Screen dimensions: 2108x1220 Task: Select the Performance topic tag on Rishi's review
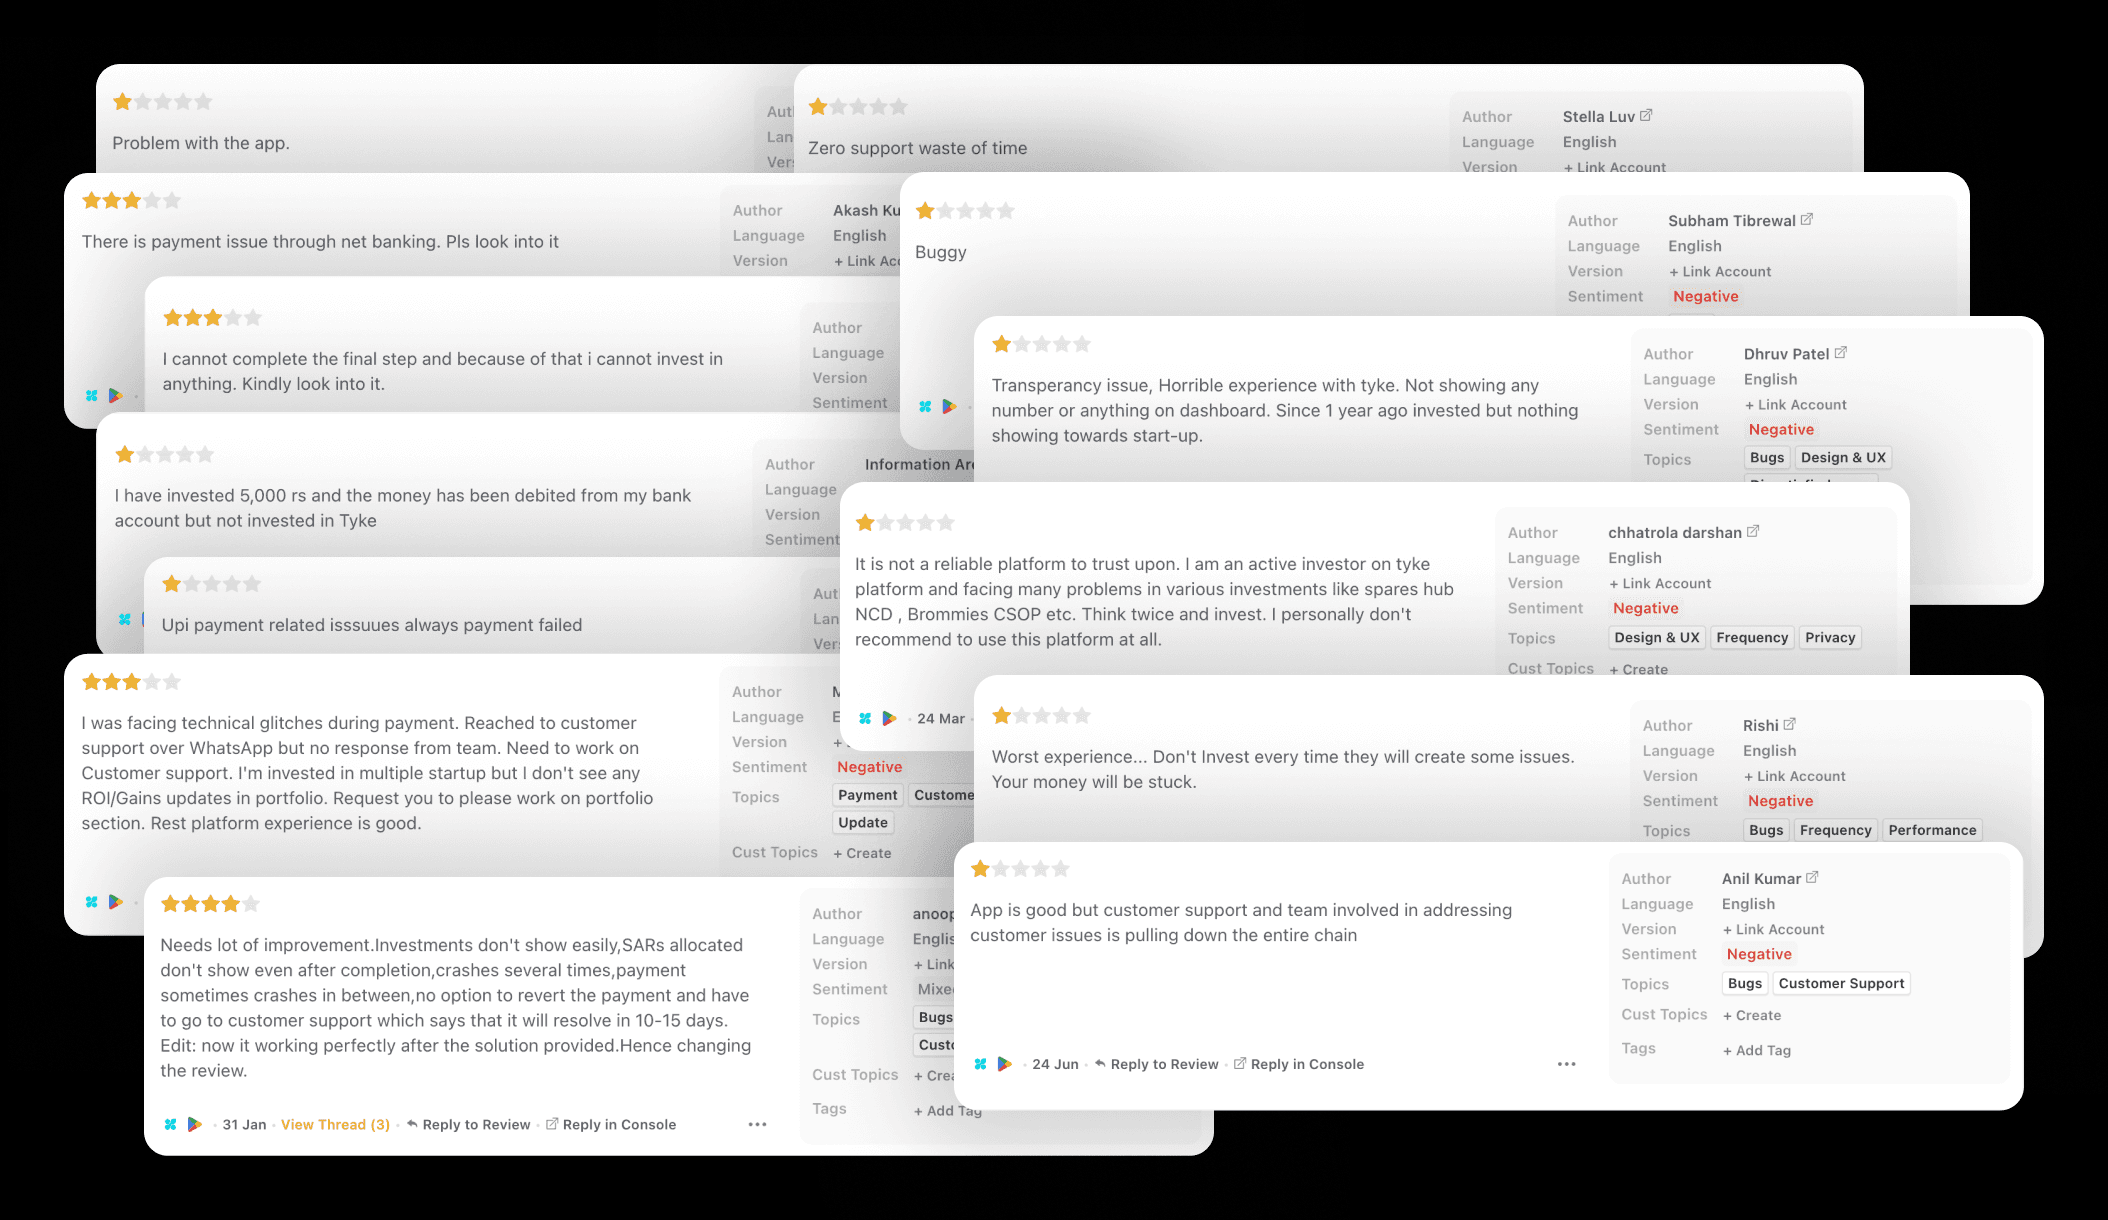[1932, 830]
